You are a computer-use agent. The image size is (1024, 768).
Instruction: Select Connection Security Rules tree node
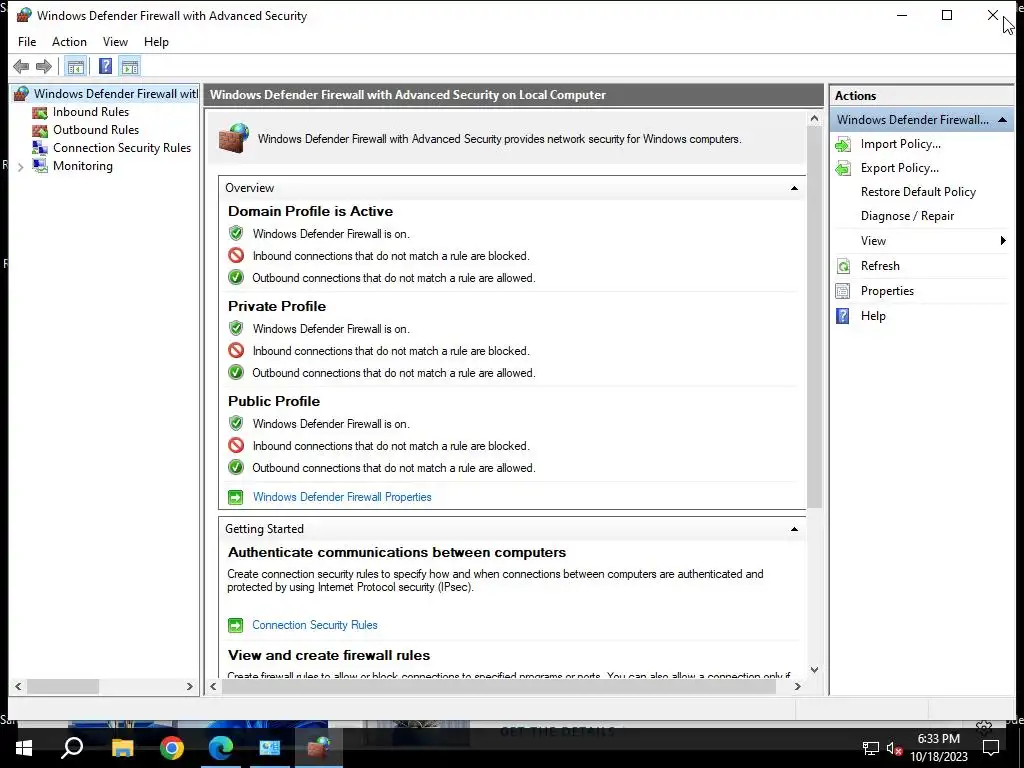(x=122, y=148)
